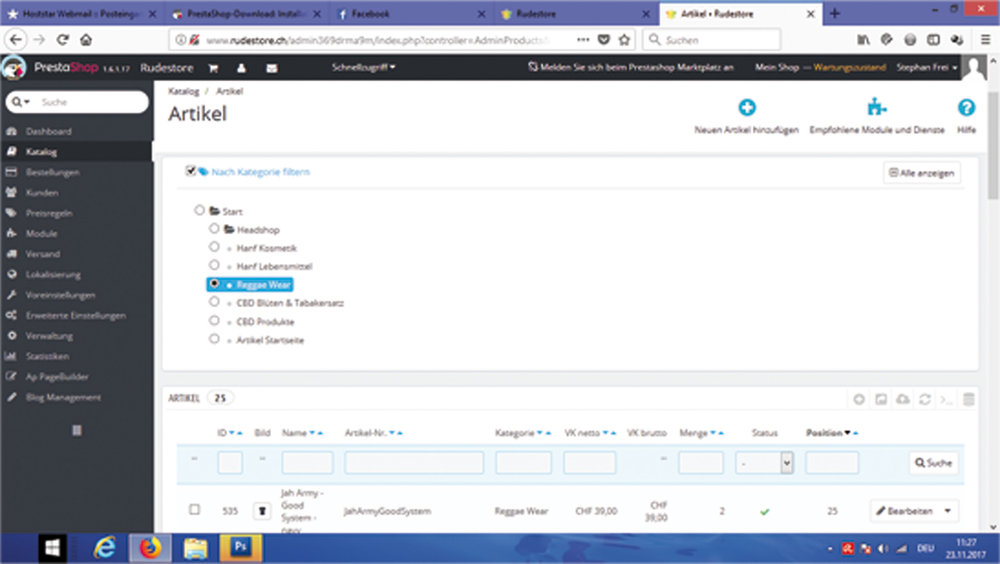Open new browser tab plus
This screenshot has height=564, width=1000.
point(835,13)
